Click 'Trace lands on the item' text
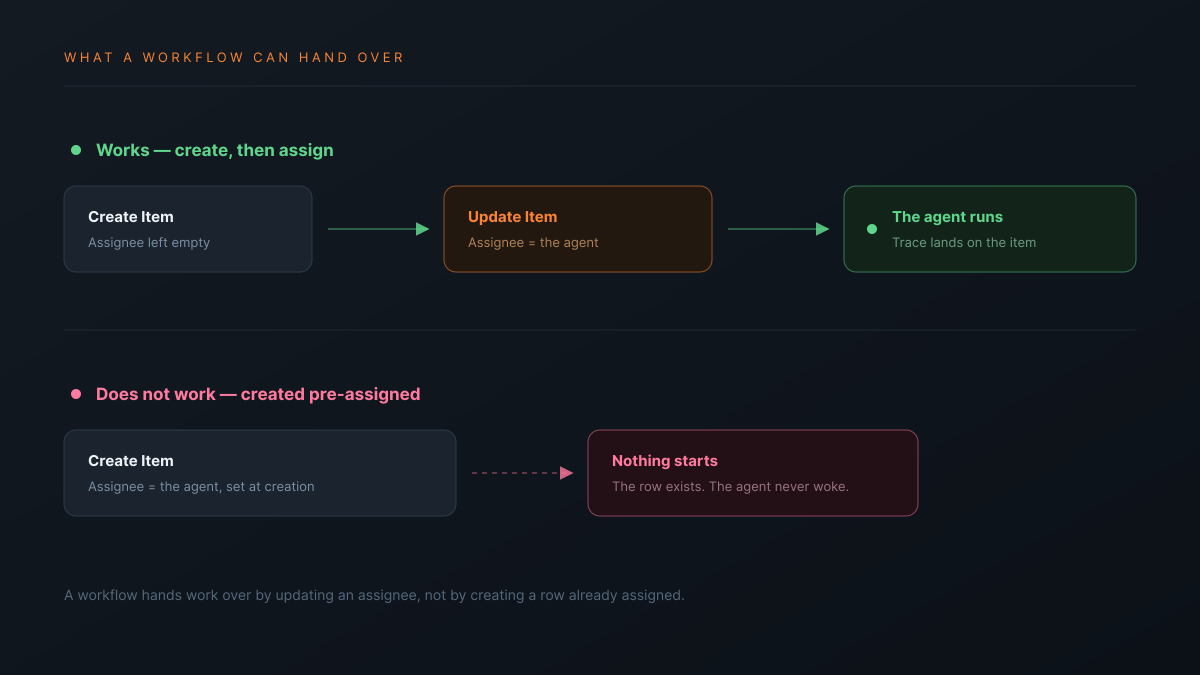 [x=964, y=242]
